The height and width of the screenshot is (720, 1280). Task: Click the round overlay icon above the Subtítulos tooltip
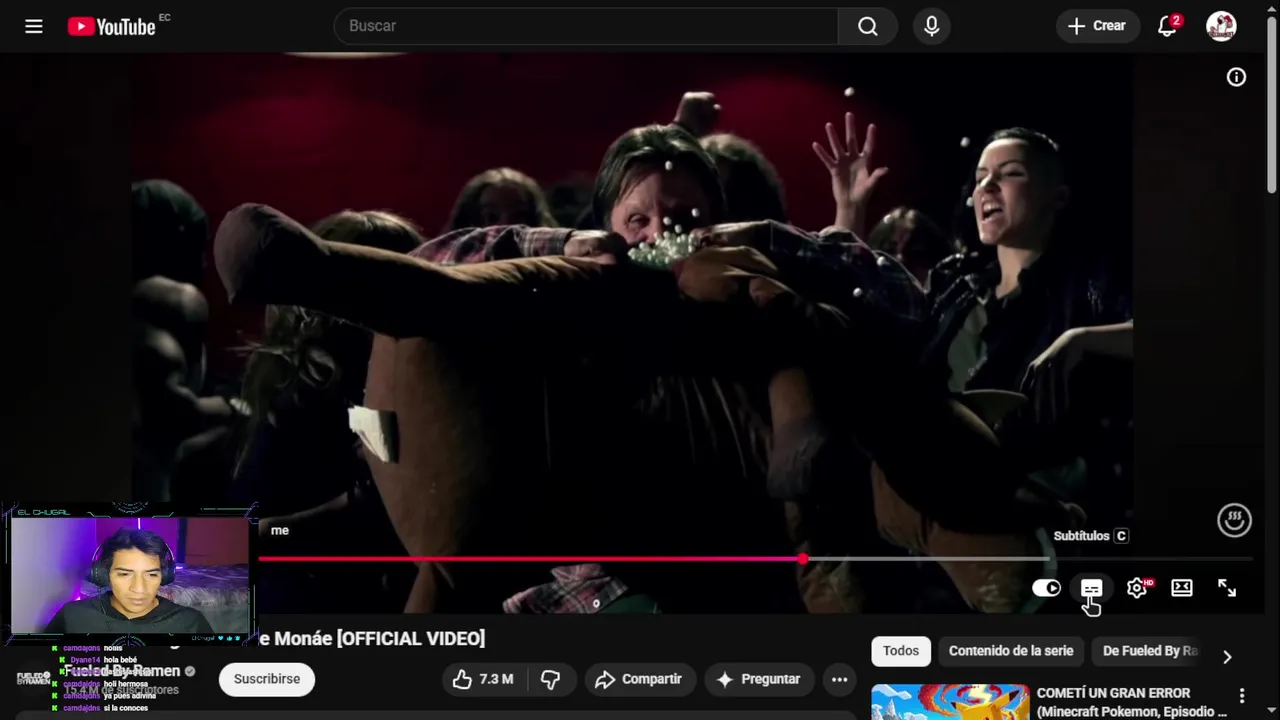pos(1234,520)
